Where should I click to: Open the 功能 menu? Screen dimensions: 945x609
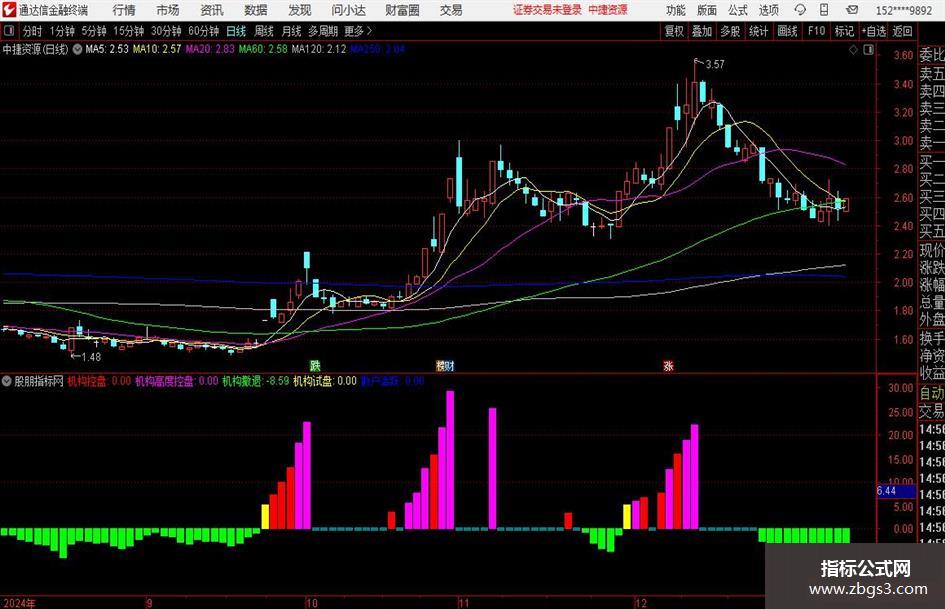pos(676,10)
